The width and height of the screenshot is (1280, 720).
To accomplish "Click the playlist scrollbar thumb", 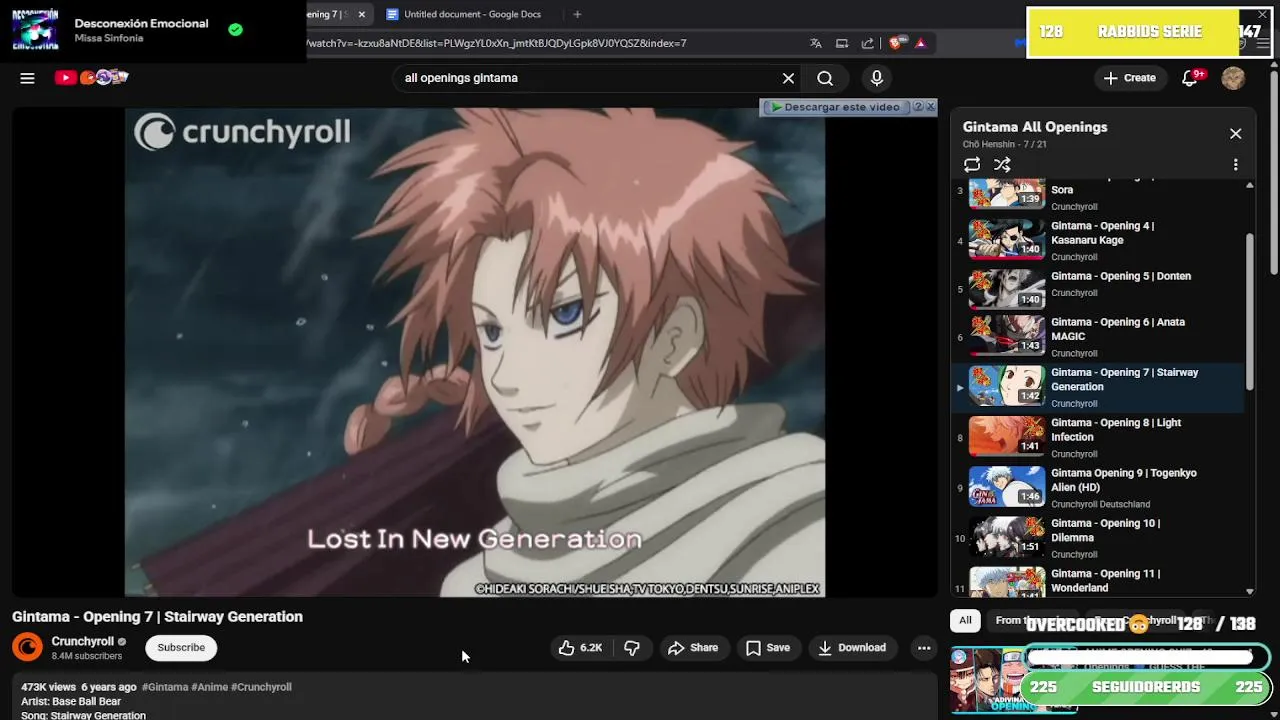I will [1250, 312].
